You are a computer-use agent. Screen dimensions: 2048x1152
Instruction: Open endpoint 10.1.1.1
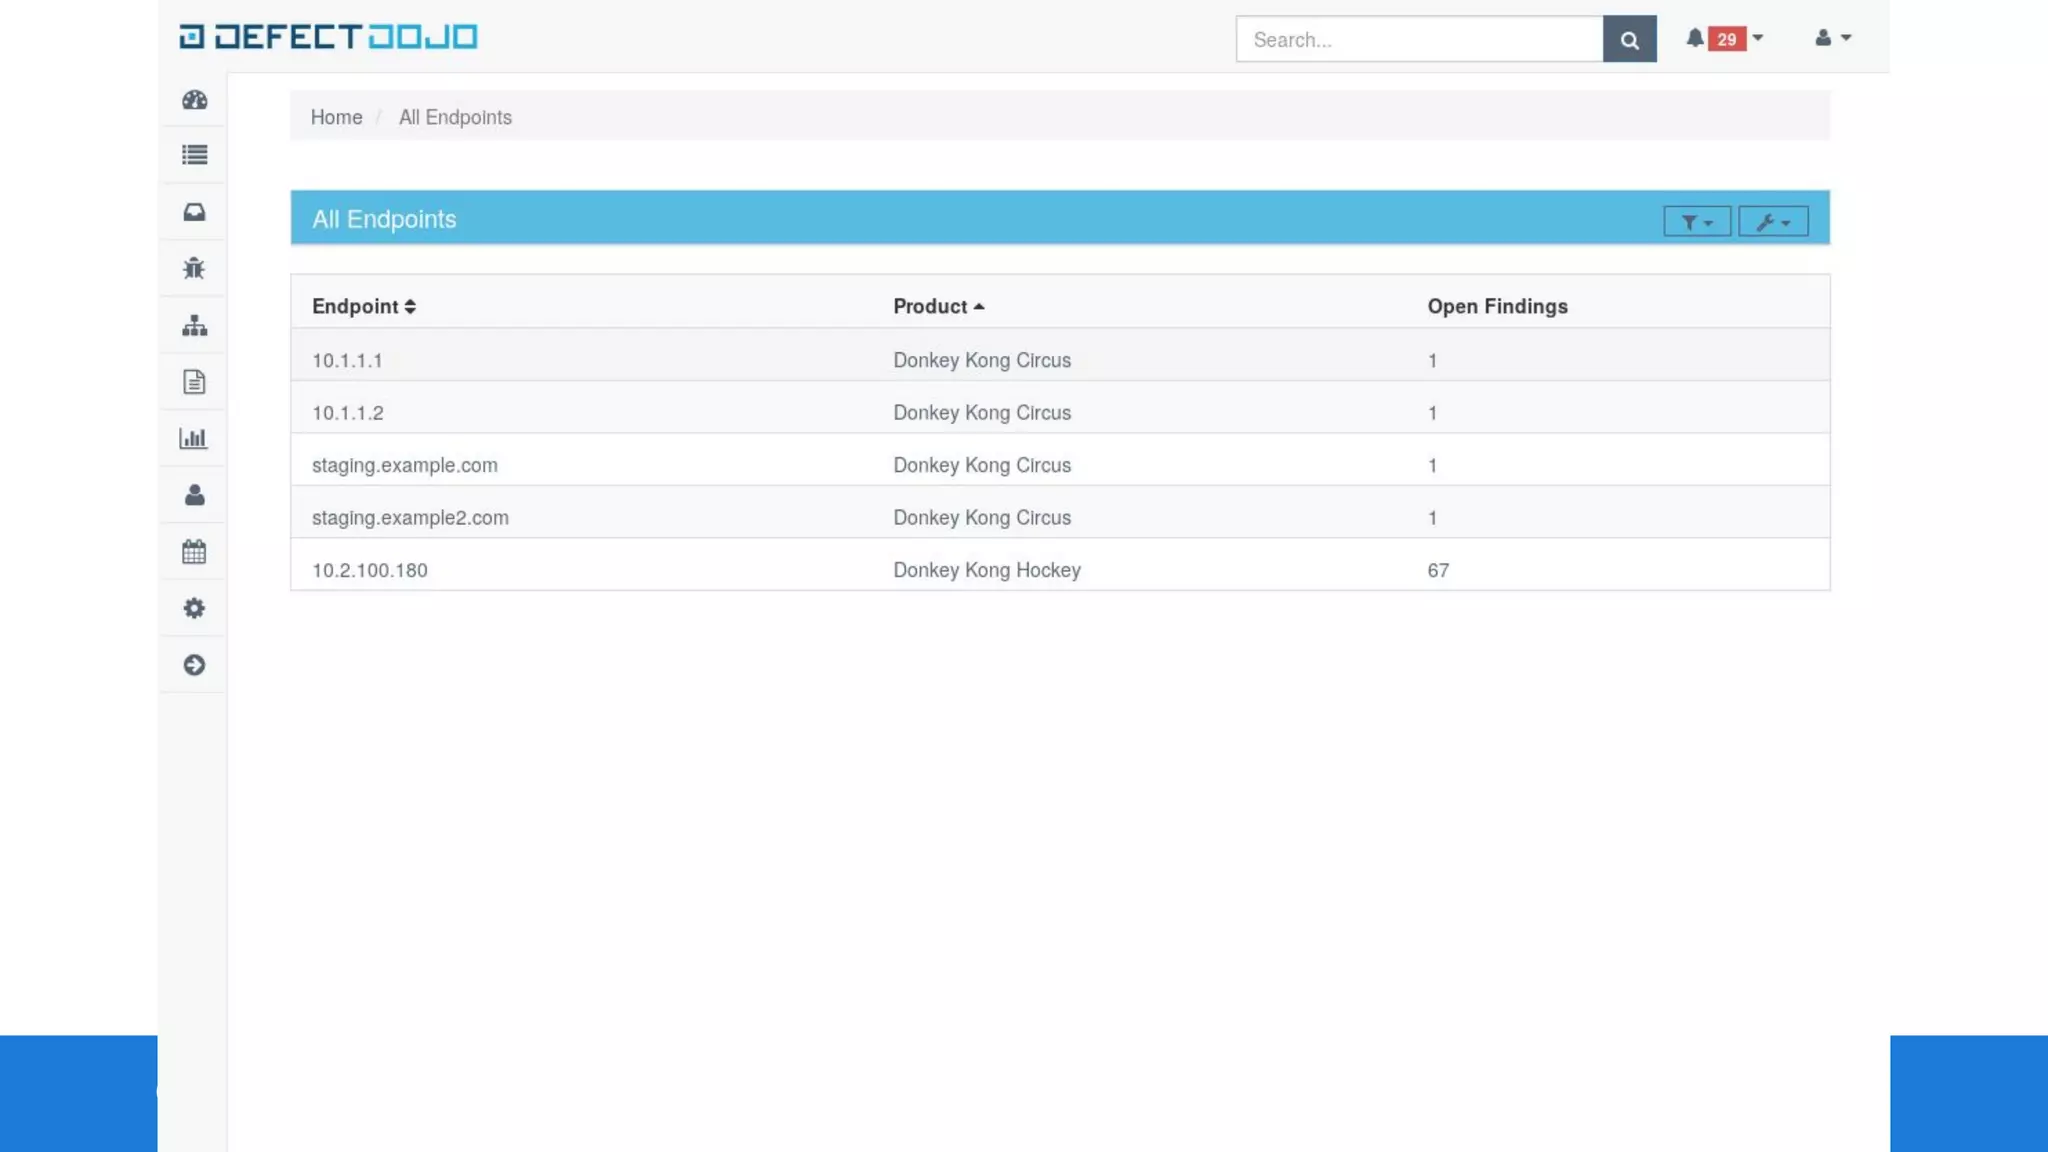tap(347, 360)
